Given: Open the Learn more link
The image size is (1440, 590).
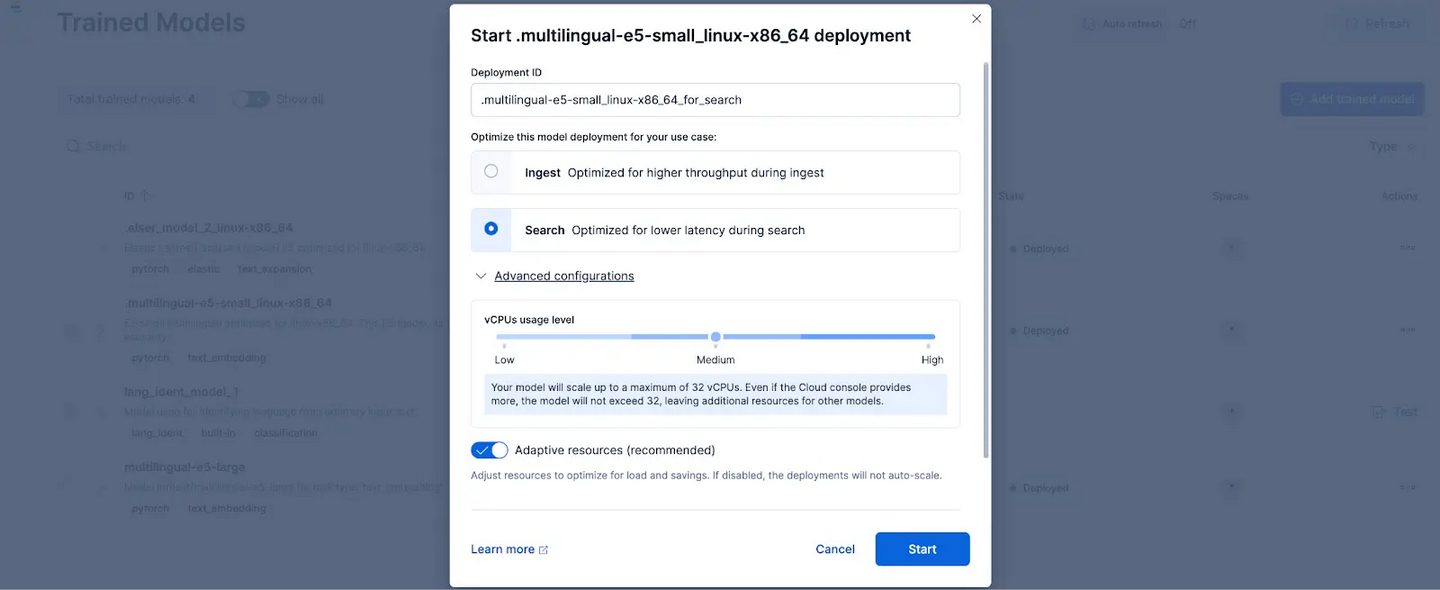Looking at the screenshot, I should pos(503,549).
